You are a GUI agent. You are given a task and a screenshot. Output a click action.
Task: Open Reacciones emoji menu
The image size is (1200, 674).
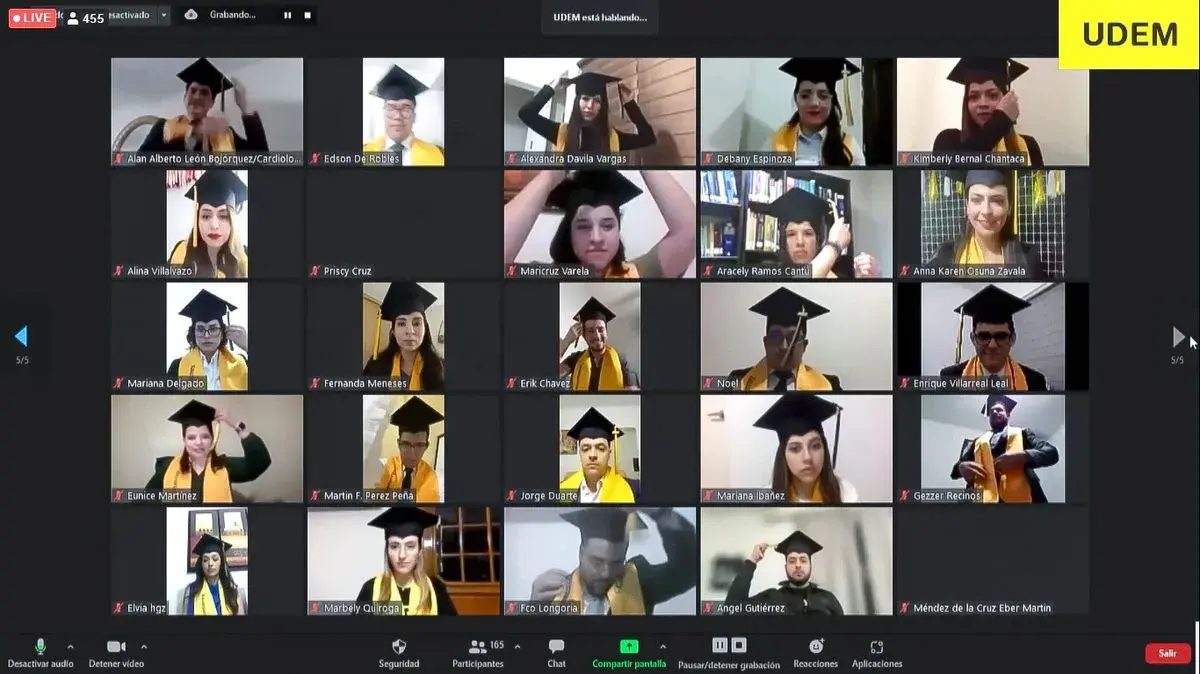click(816, 647)
